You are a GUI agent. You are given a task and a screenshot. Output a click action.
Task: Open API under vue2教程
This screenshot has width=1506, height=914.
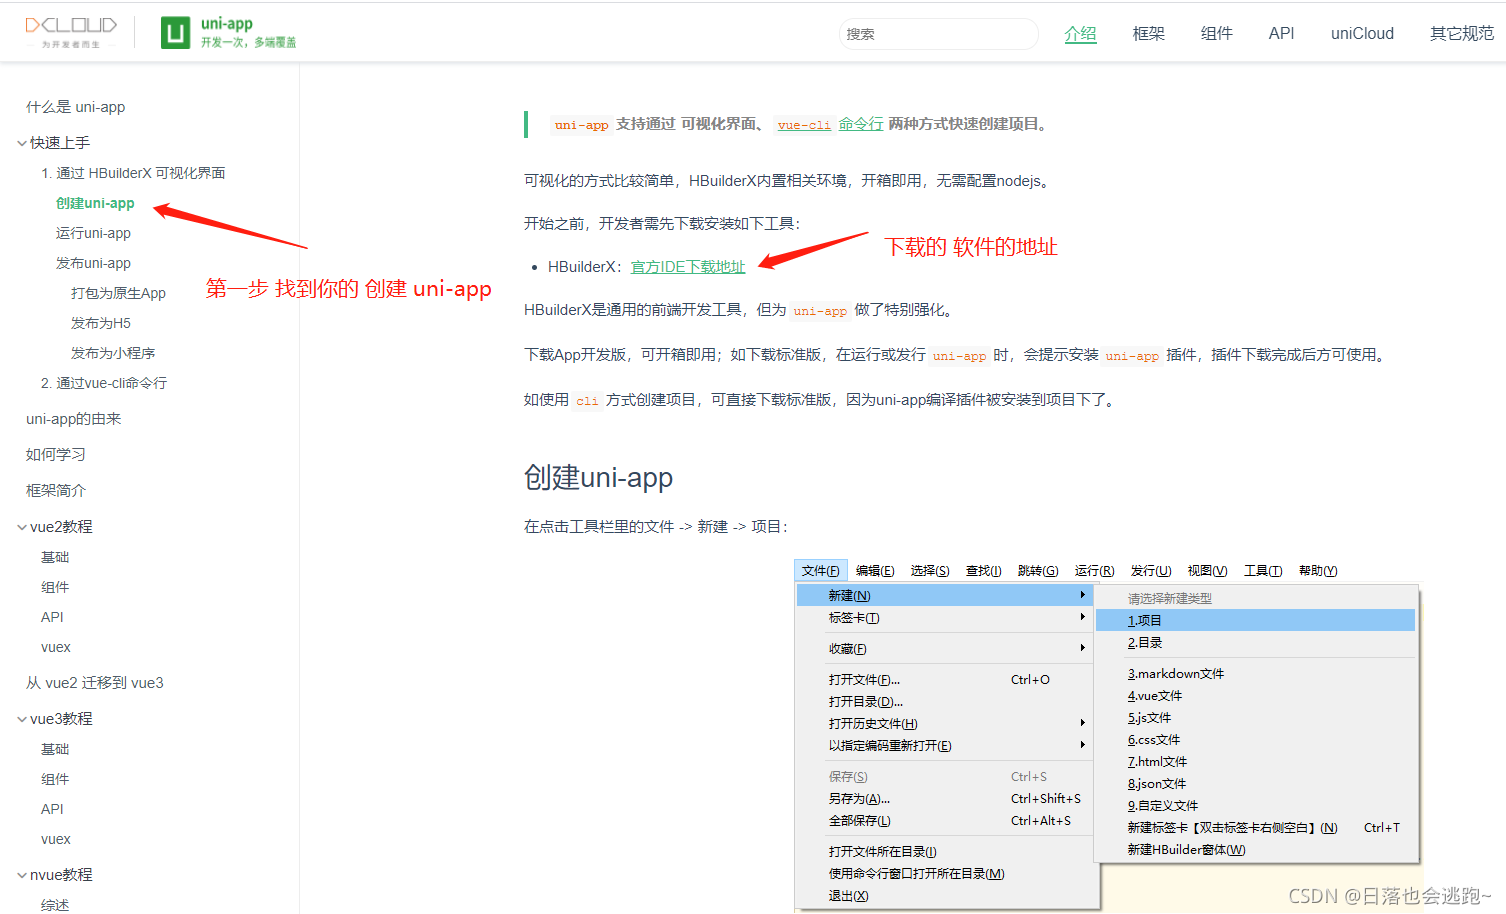click(x=52, y=617)
